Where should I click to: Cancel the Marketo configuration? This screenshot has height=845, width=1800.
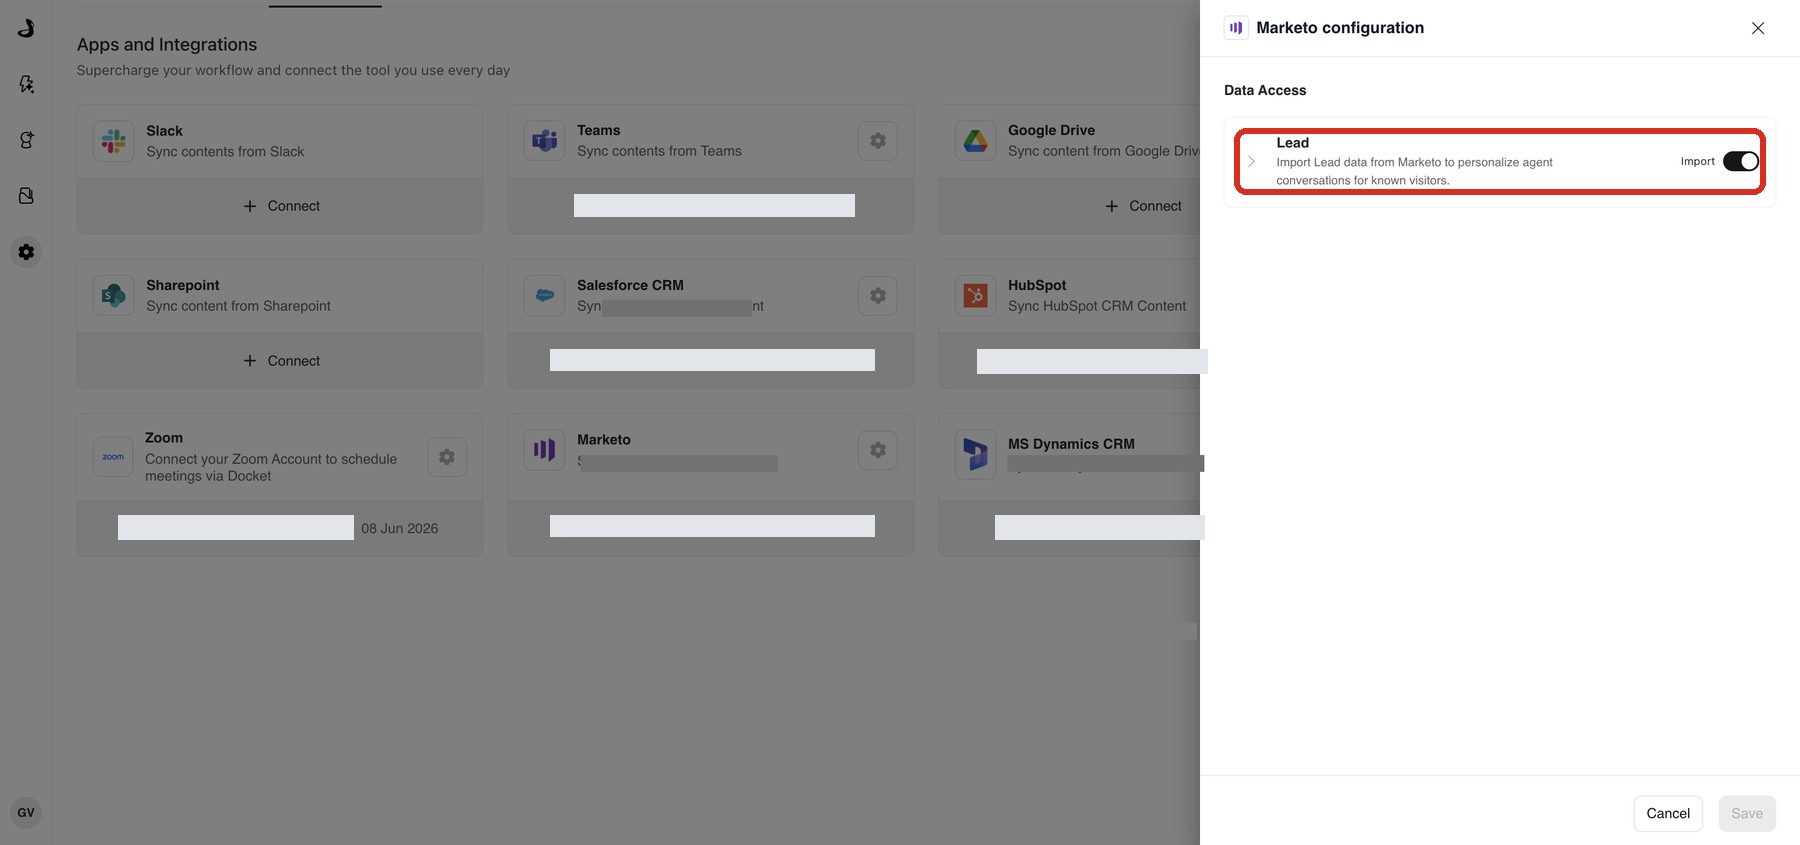(1668, 813)
